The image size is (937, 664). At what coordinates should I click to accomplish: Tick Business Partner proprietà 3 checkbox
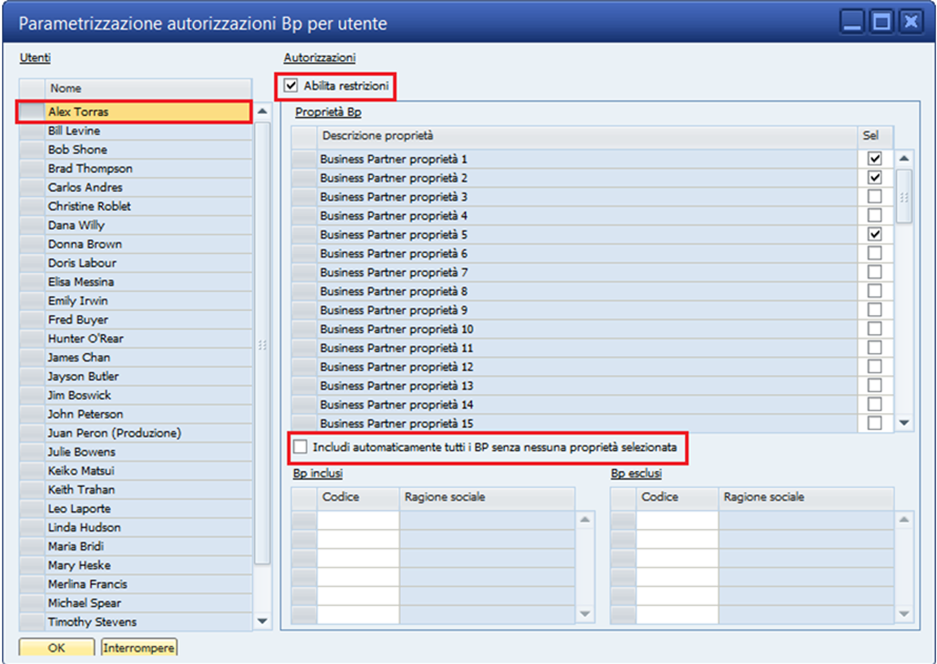874,197
